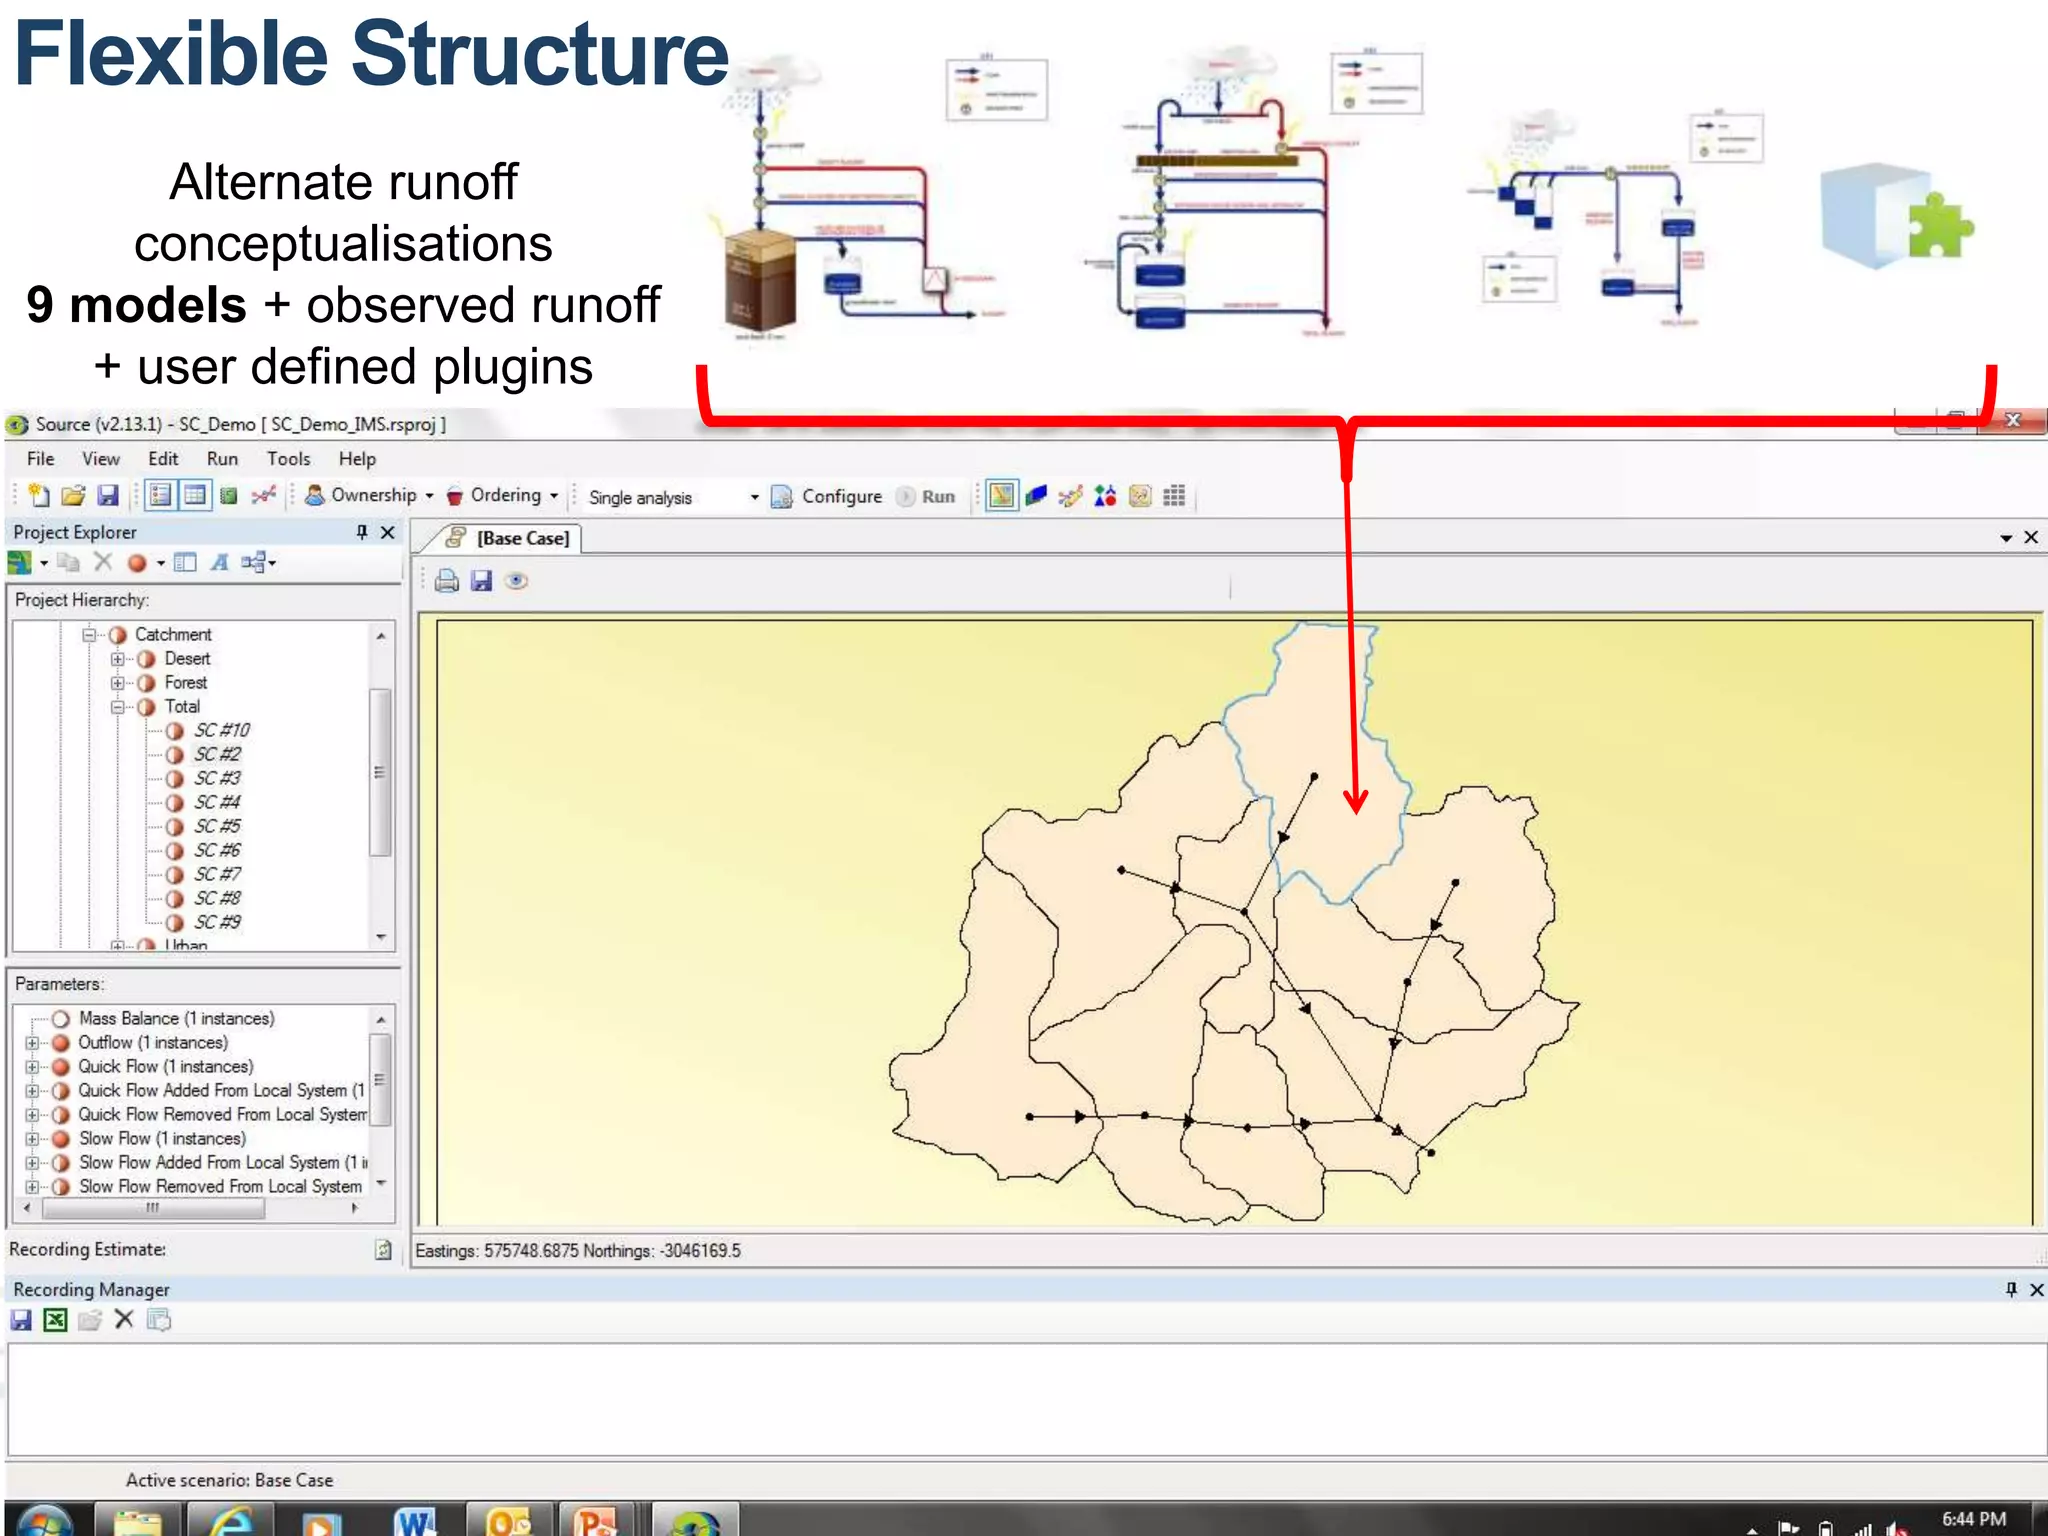Image resolution: width=2048 pixels, height=1536 pixels.
Task: Click the Recording Manager delete X icon
Action: pos(124,1319)
